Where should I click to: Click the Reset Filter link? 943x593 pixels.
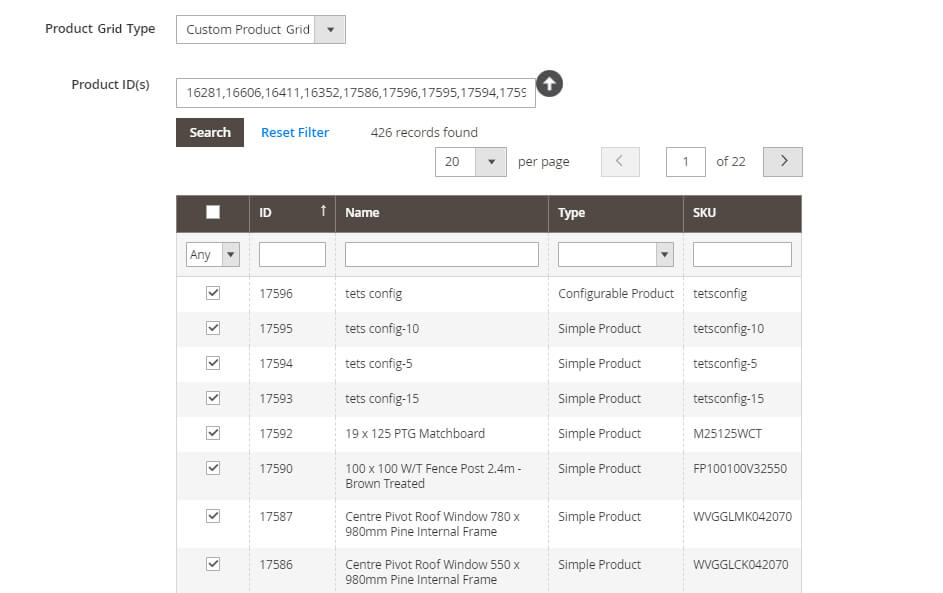(x=295, y=132)
